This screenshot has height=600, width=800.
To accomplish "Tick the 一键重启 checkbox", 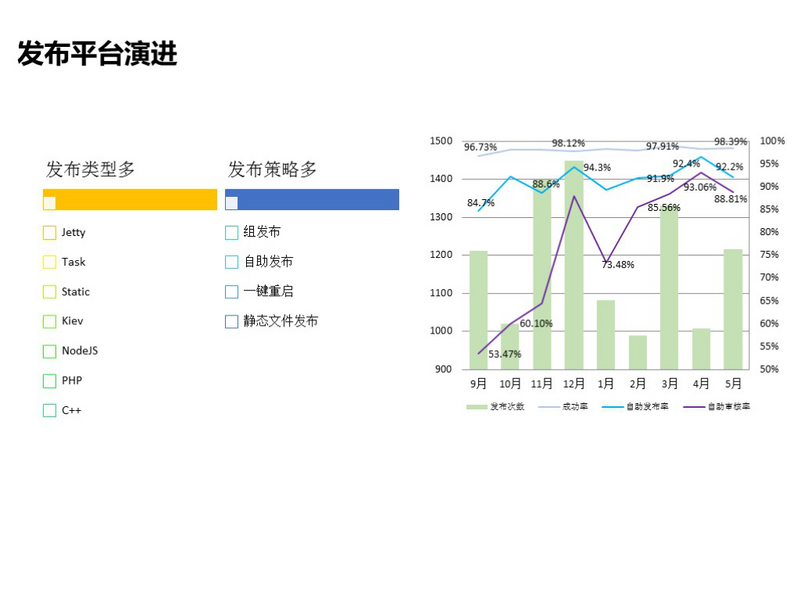I will pyautogui.click(x=232, y=292).
